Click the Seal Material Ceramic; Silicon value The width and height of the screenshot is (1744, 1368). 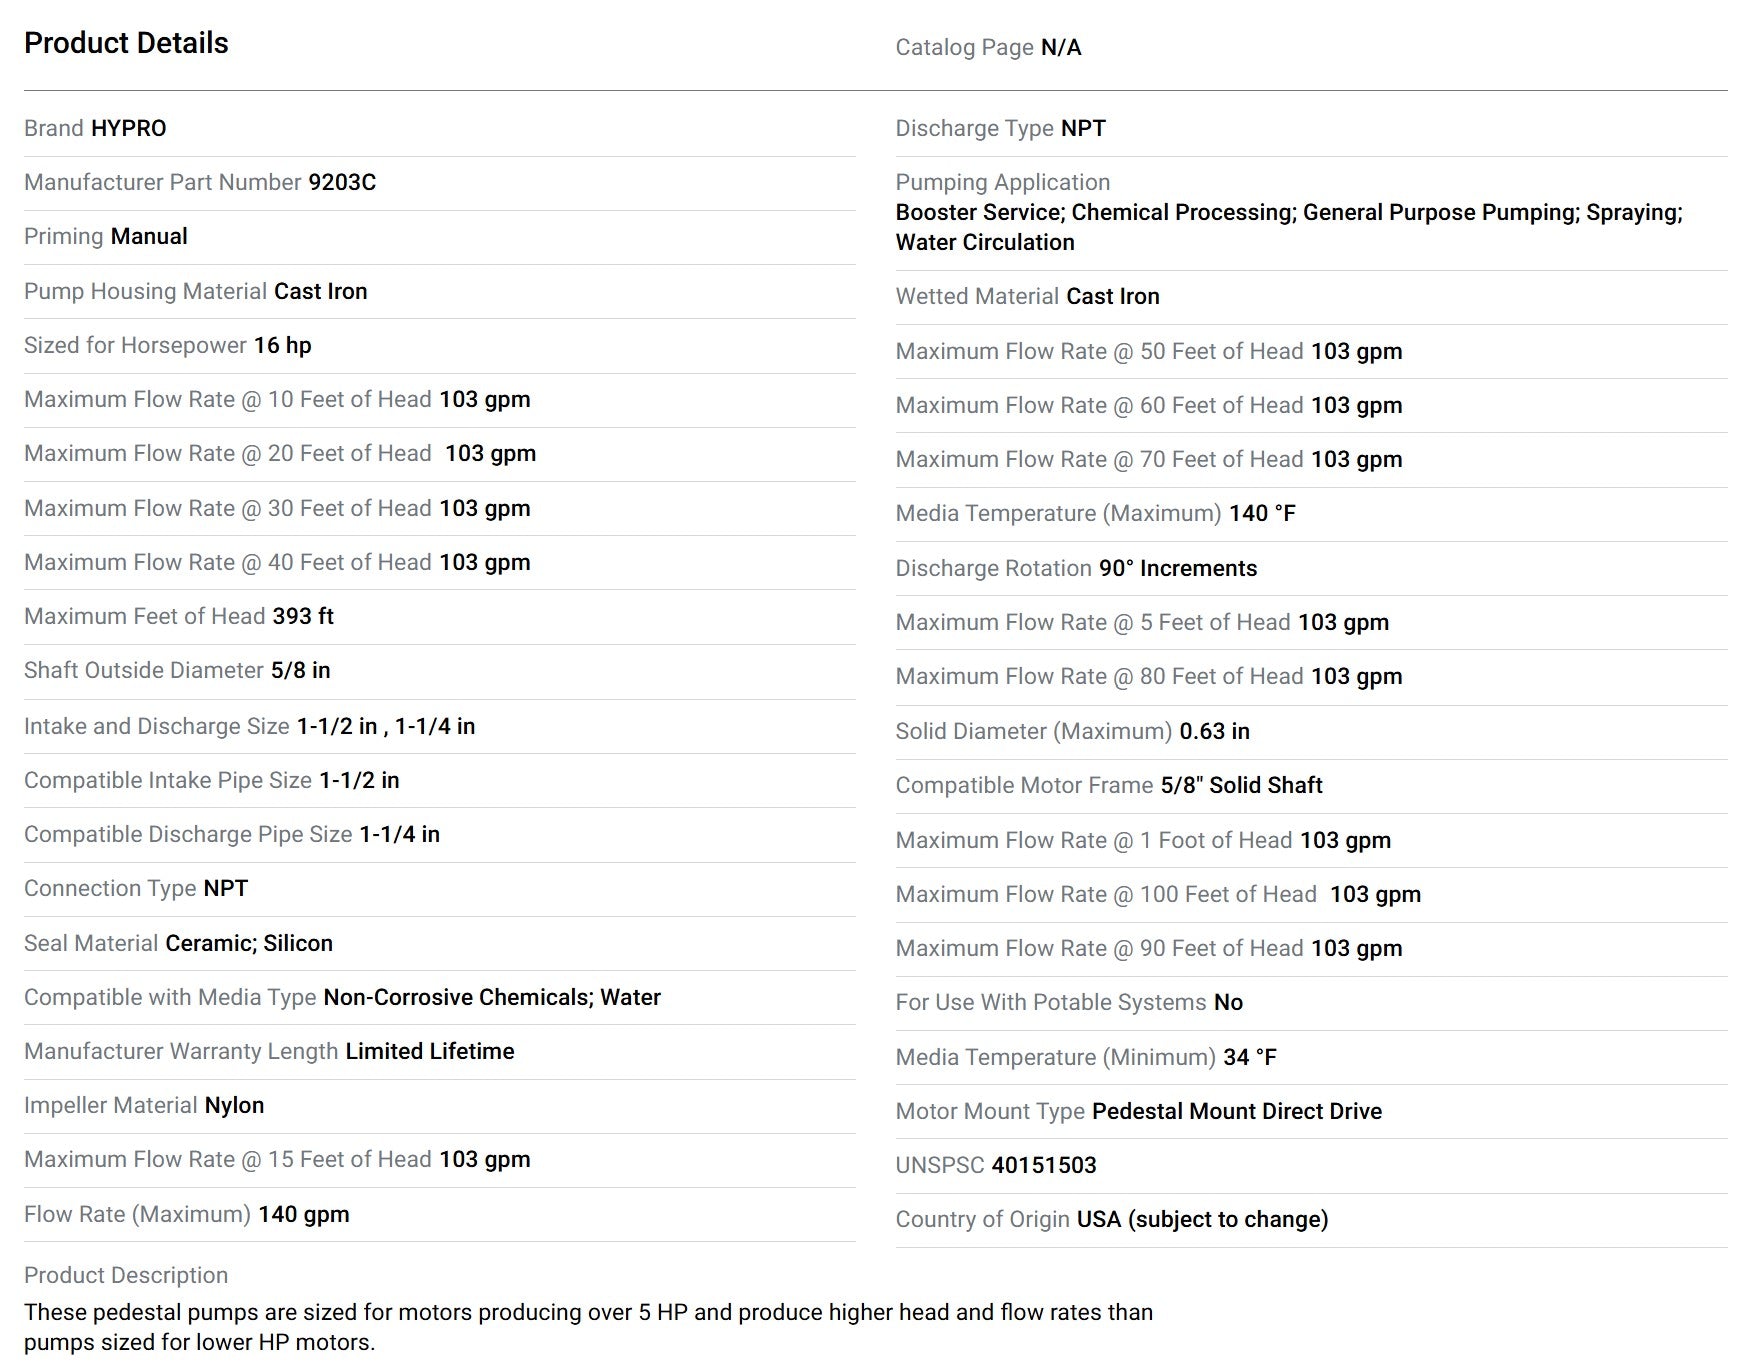coord(249,943)
